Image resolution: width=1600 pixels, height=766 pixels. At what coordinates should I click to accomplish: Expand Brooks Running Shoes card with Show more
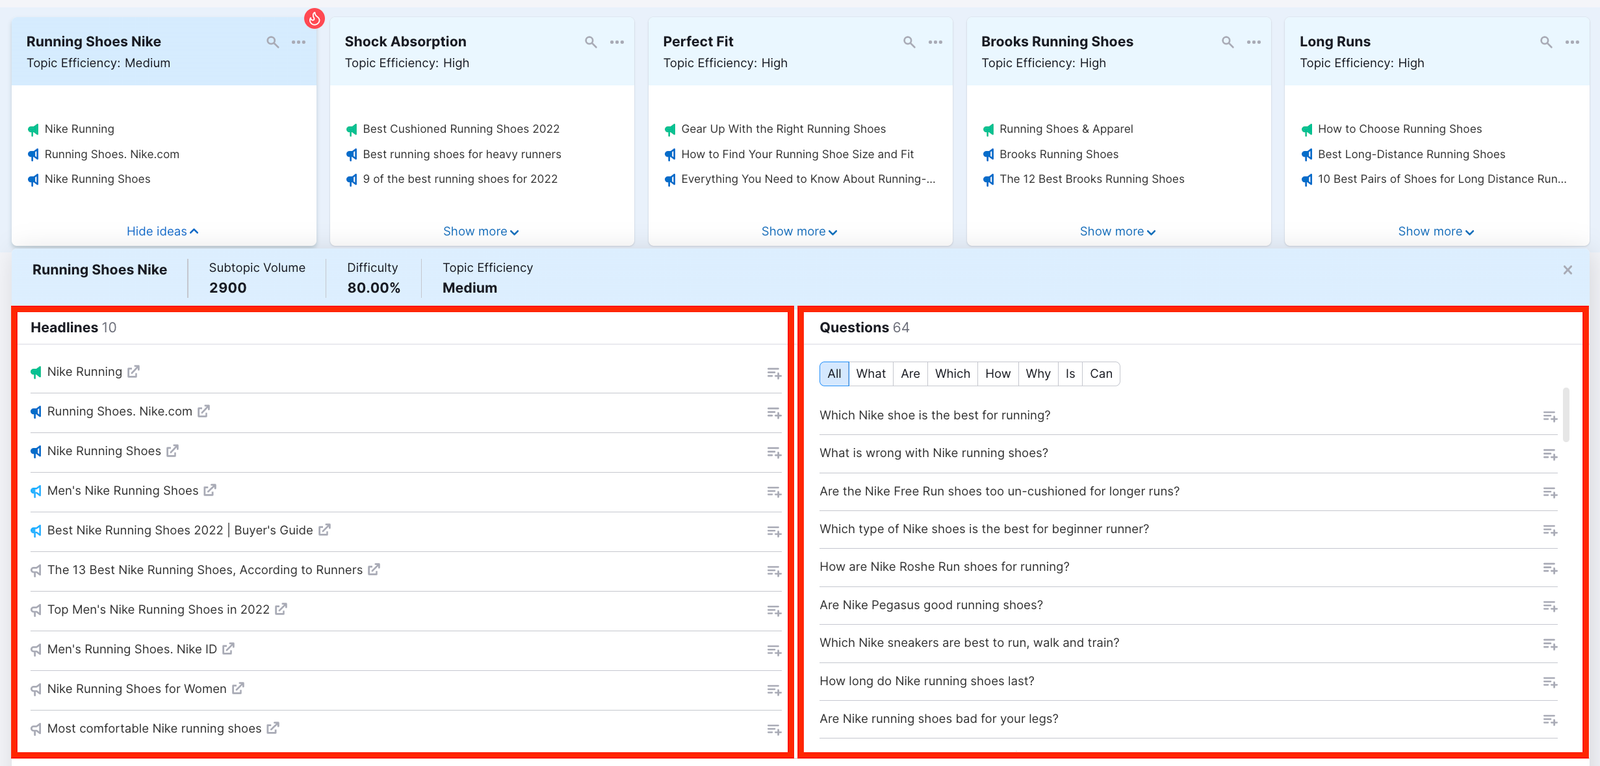[1117, 231]
